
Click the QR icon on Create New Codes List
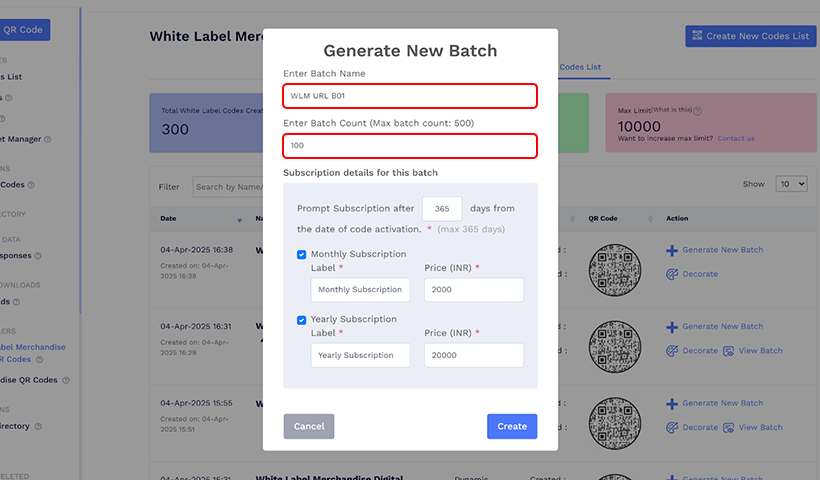(x=696, y=36)
